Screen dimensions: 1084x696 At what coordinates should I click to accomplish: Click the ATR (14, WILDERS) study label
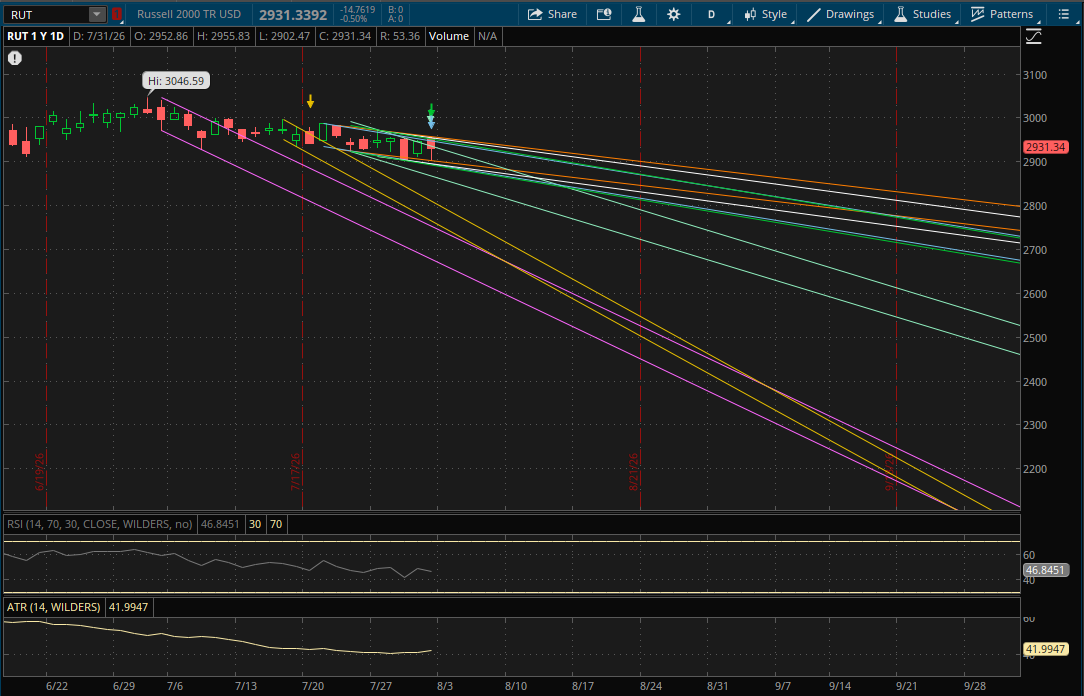pyautogui.click(x=54, y=607)
